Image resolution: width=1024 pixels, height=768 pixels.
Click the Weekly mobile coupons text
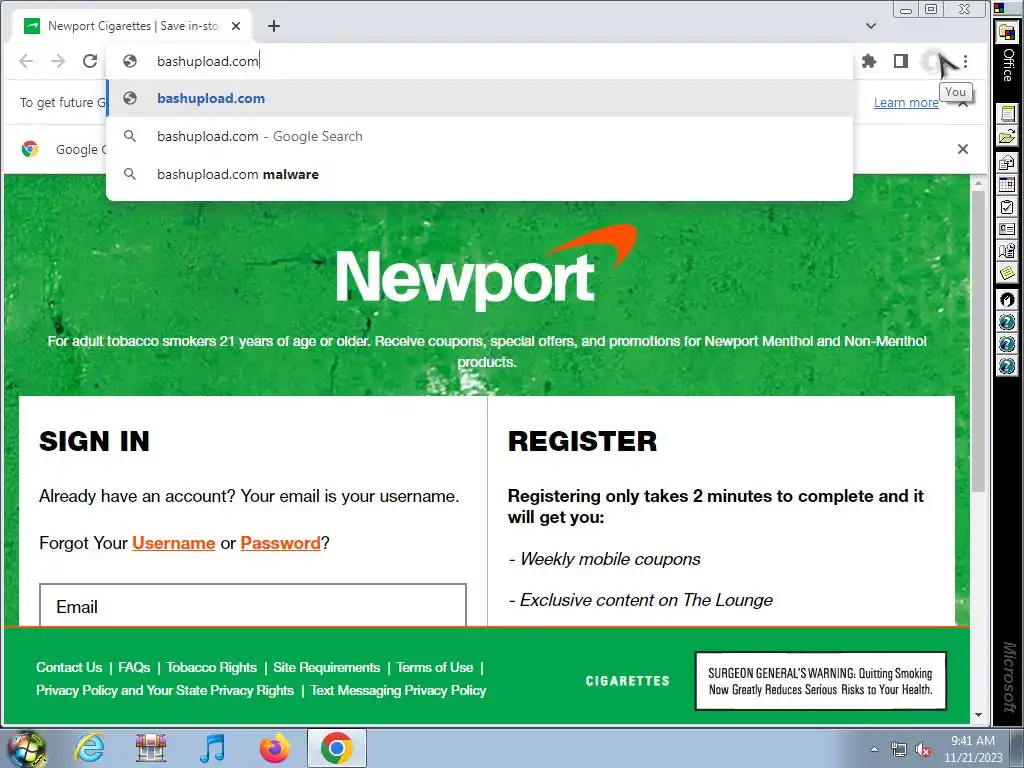pos(604,559)
